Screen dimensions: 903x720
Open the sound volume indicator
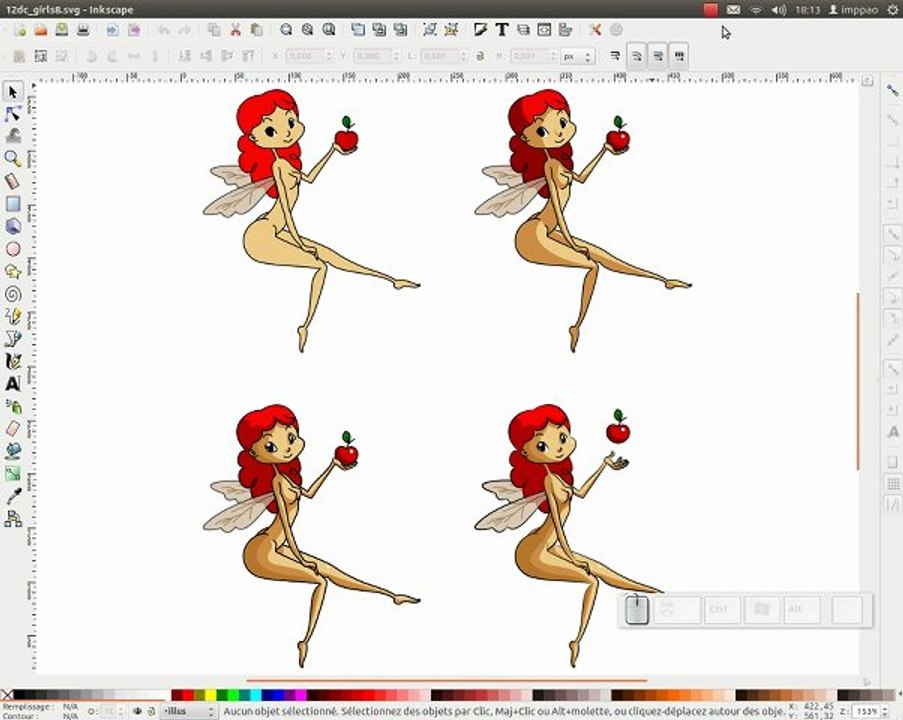(x=779, y=10)
